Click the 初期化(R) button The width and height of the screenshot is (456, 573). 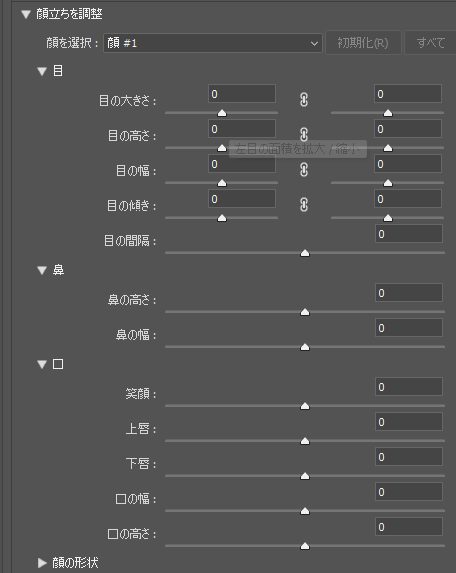click(363, 43)
